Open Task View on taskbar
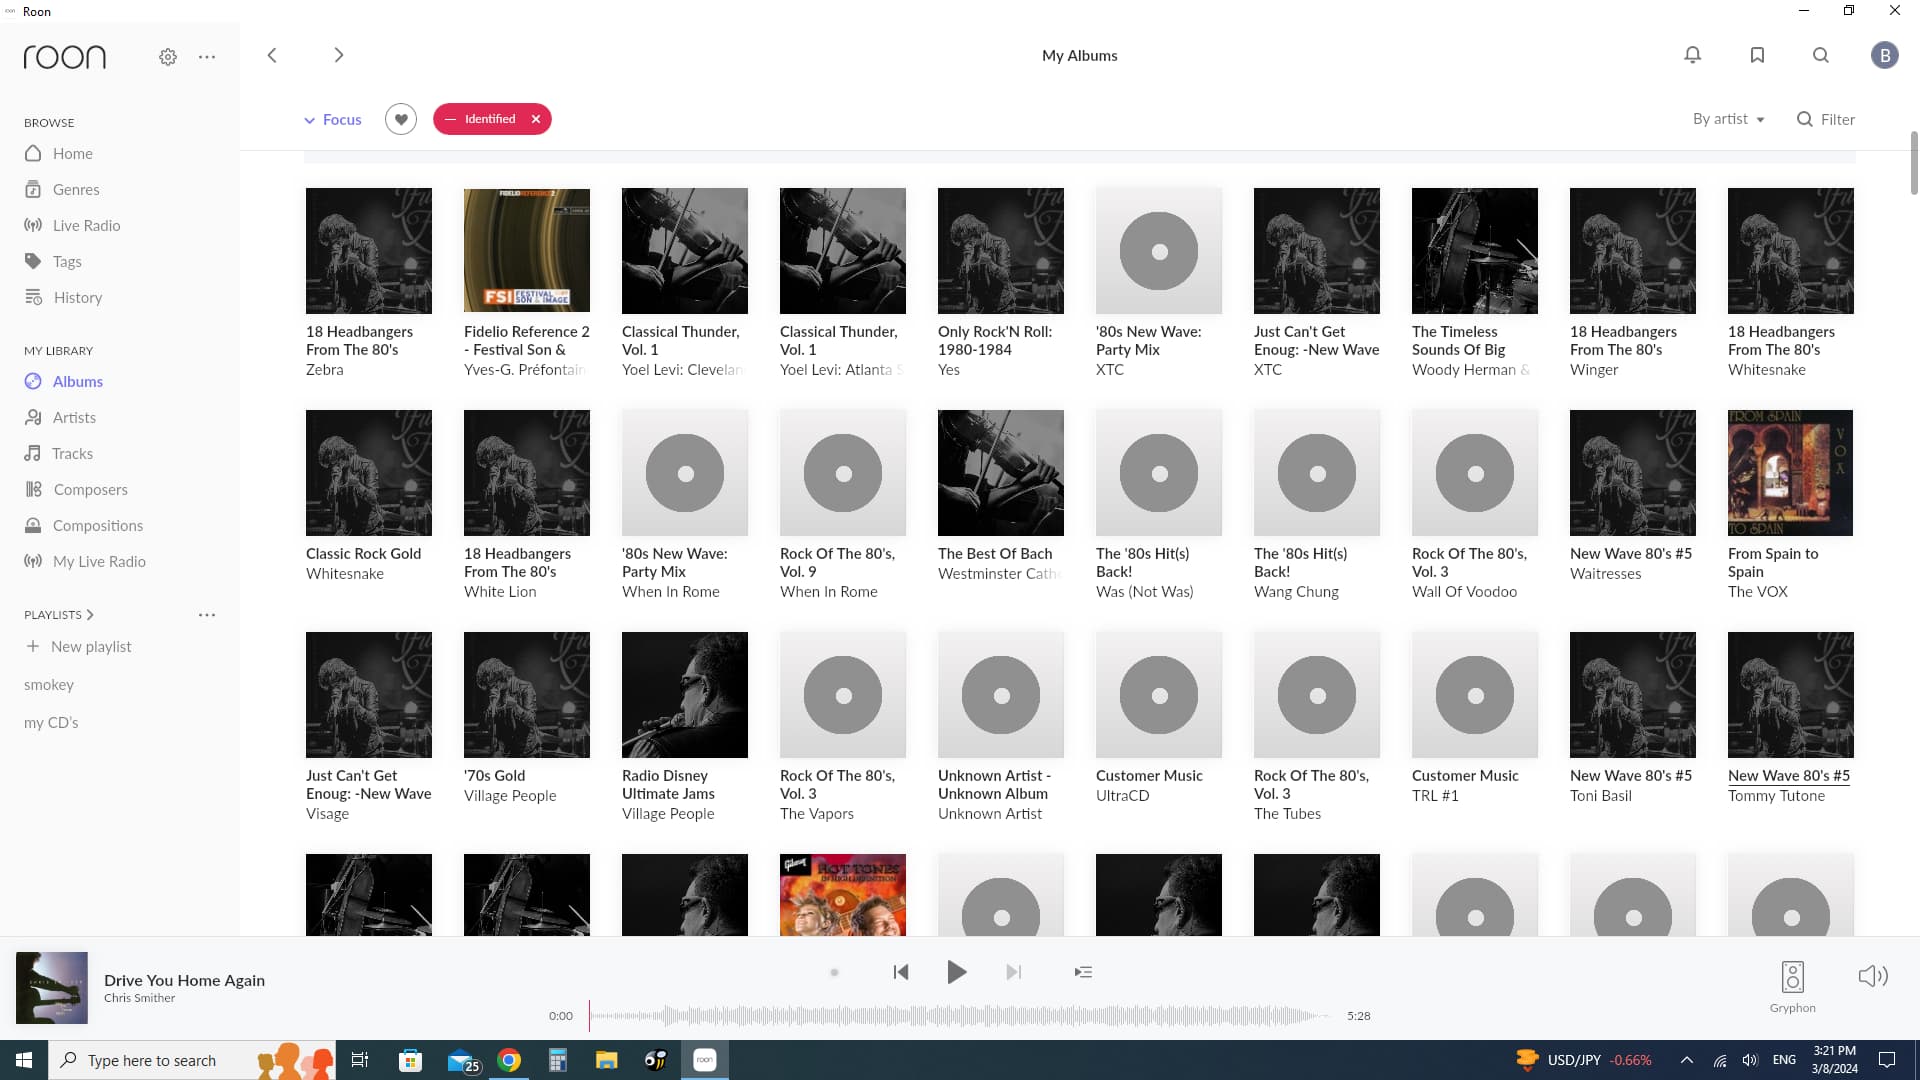The image size is (1920, 1080). coord(360,1060)
